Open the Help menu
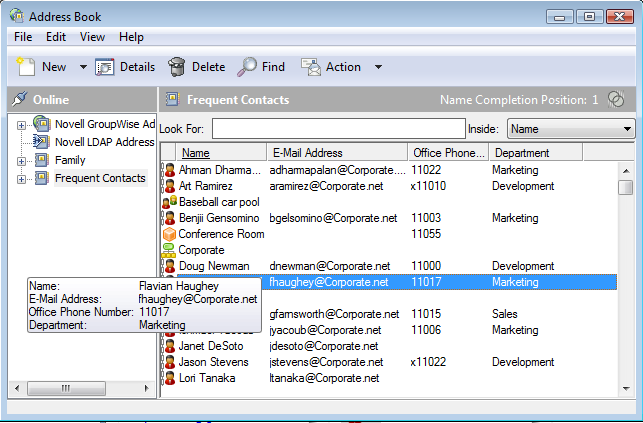 tap(131, 37)
